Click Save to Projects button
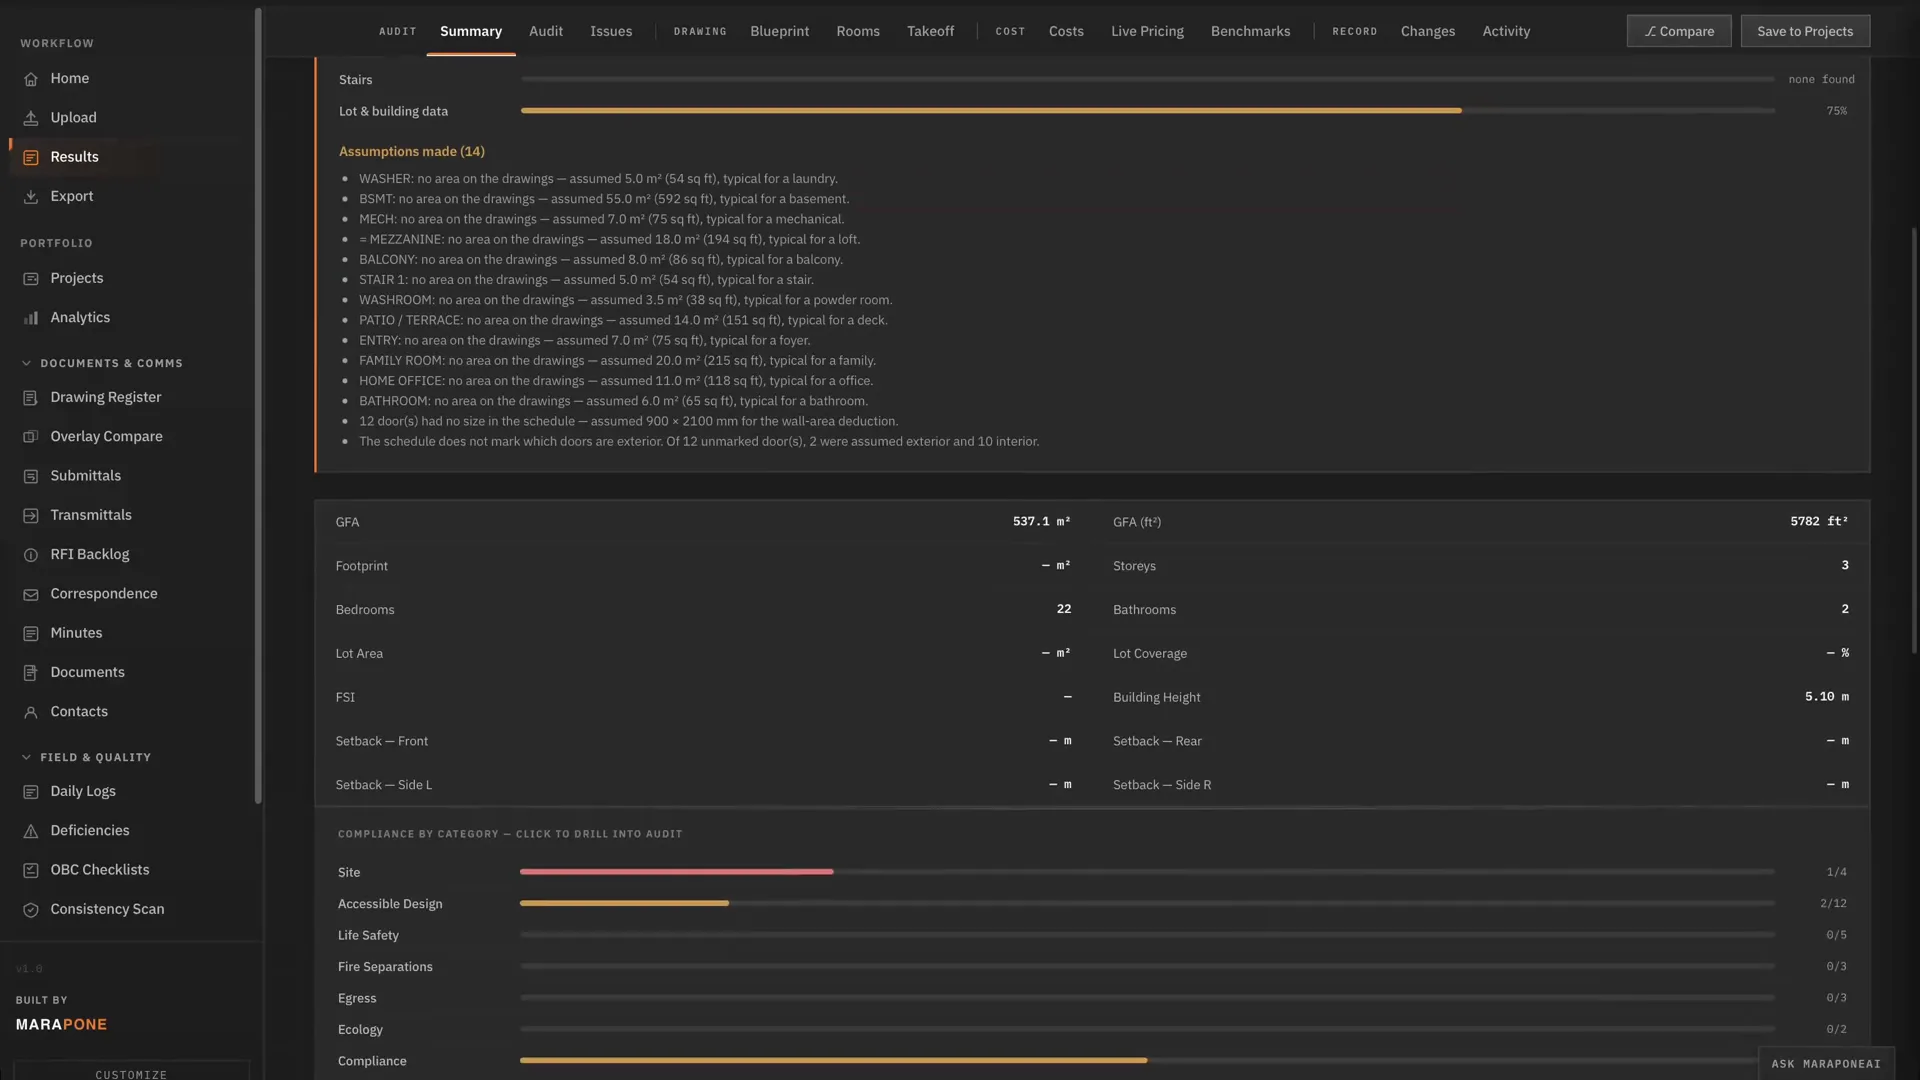The image size is (1920, 1080). tap(1805, 31)
